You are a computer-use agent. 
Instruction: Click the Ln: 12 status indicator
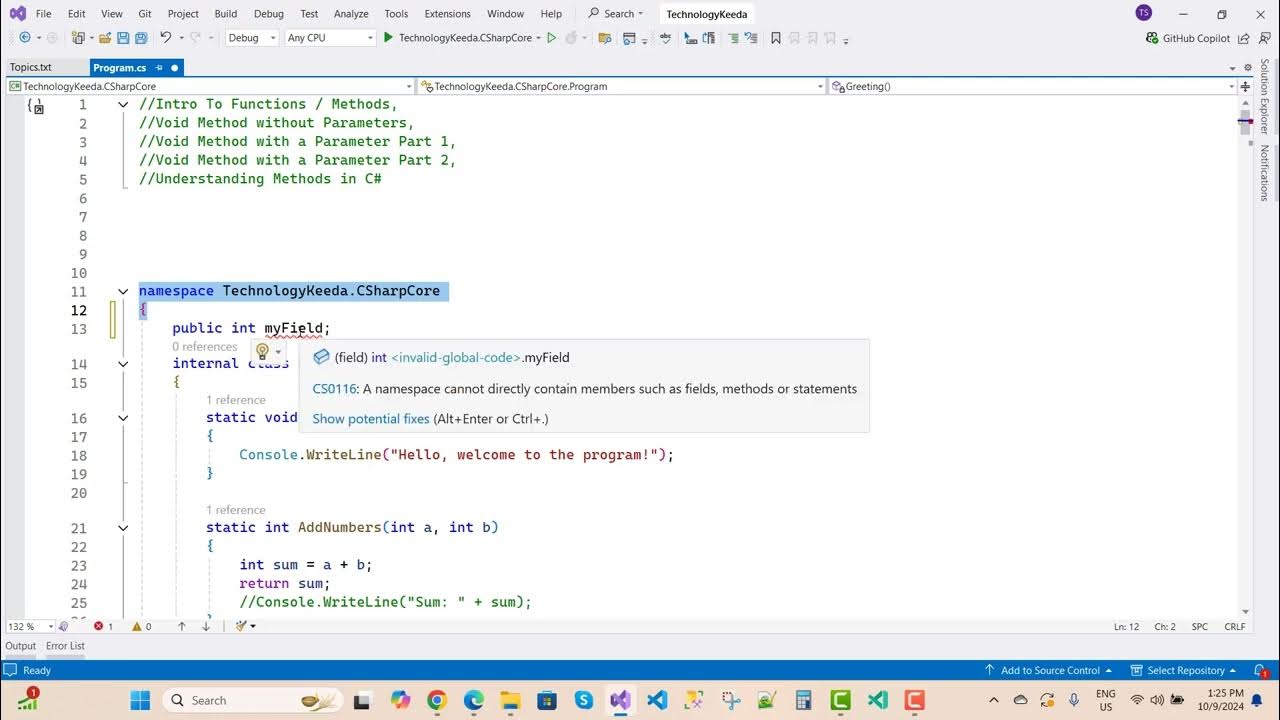(1126, 627)
